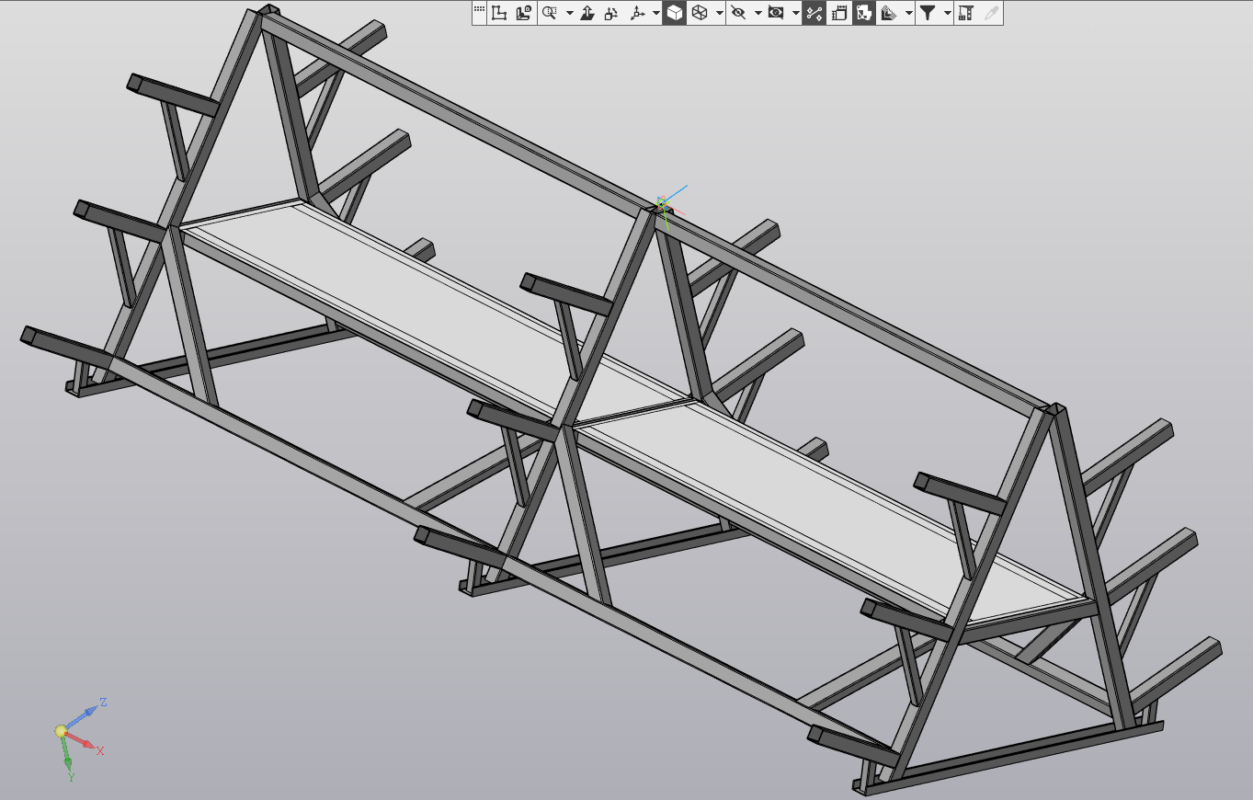1253x800 pixels.
Task: Click the angled-bracket icon left of the zoom magnifier
Action: tap(524, 13)
